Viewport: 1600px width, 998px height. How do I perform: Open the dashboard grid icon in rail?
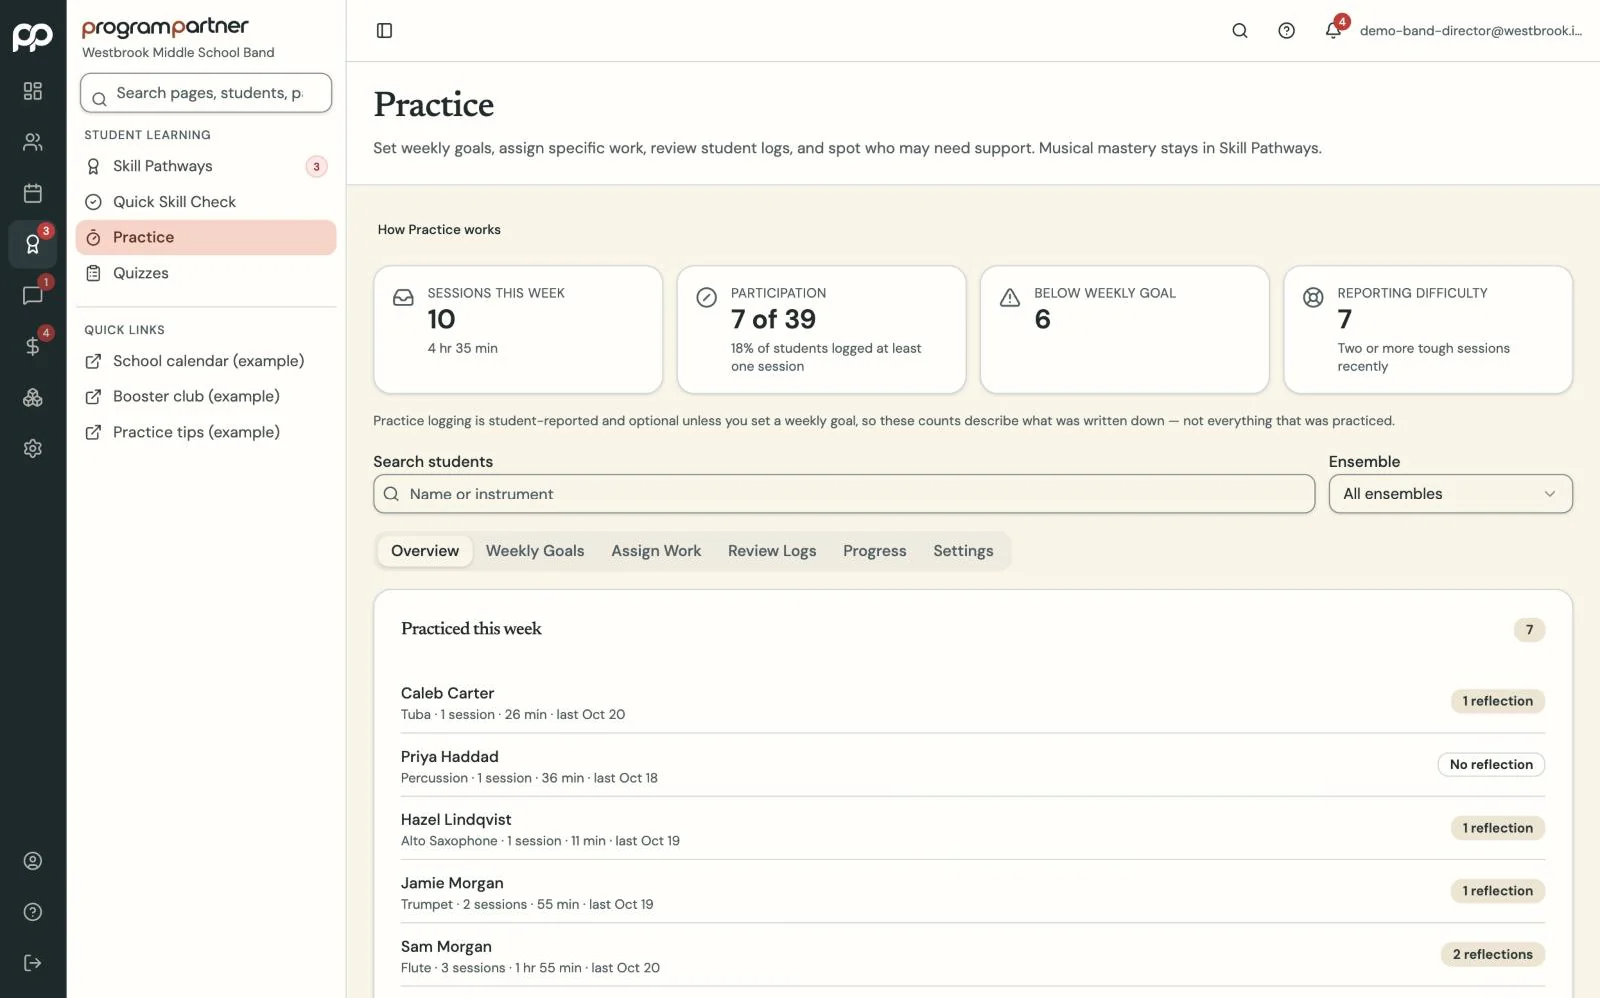click(x=33, y=91)
